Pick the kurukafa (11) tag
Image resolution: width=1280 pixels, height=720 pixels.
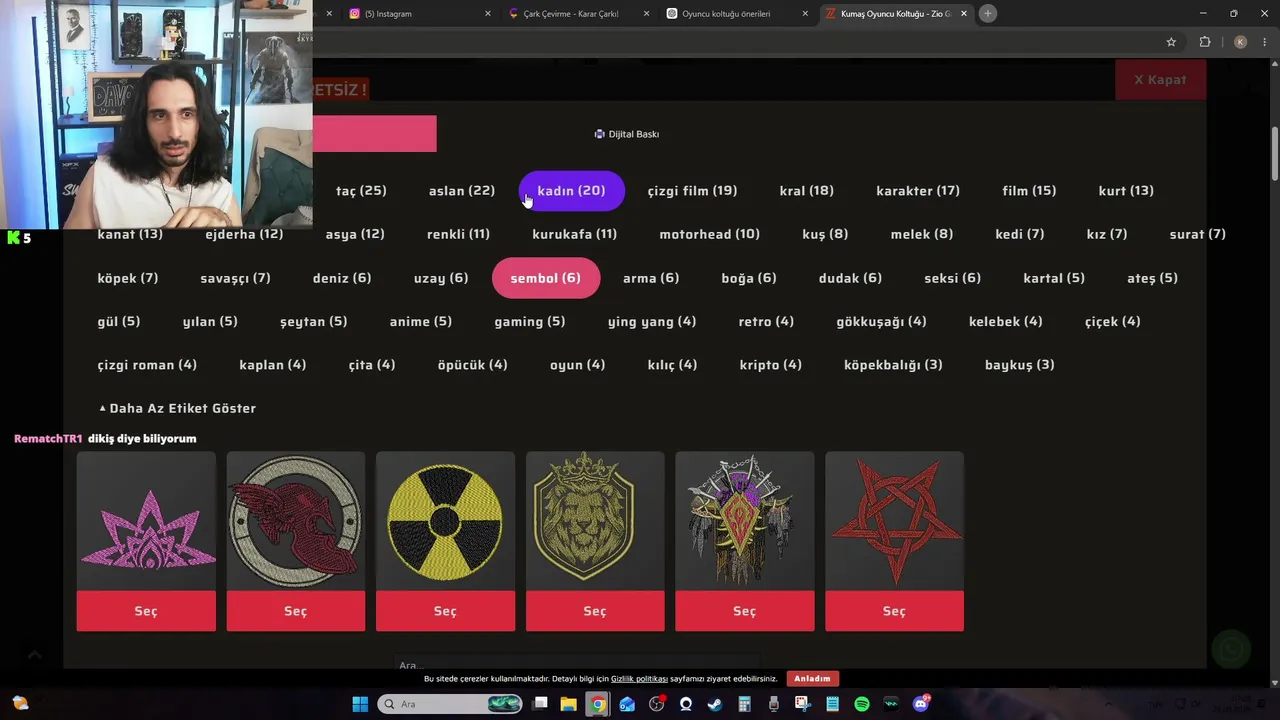[x=574, y=234]
